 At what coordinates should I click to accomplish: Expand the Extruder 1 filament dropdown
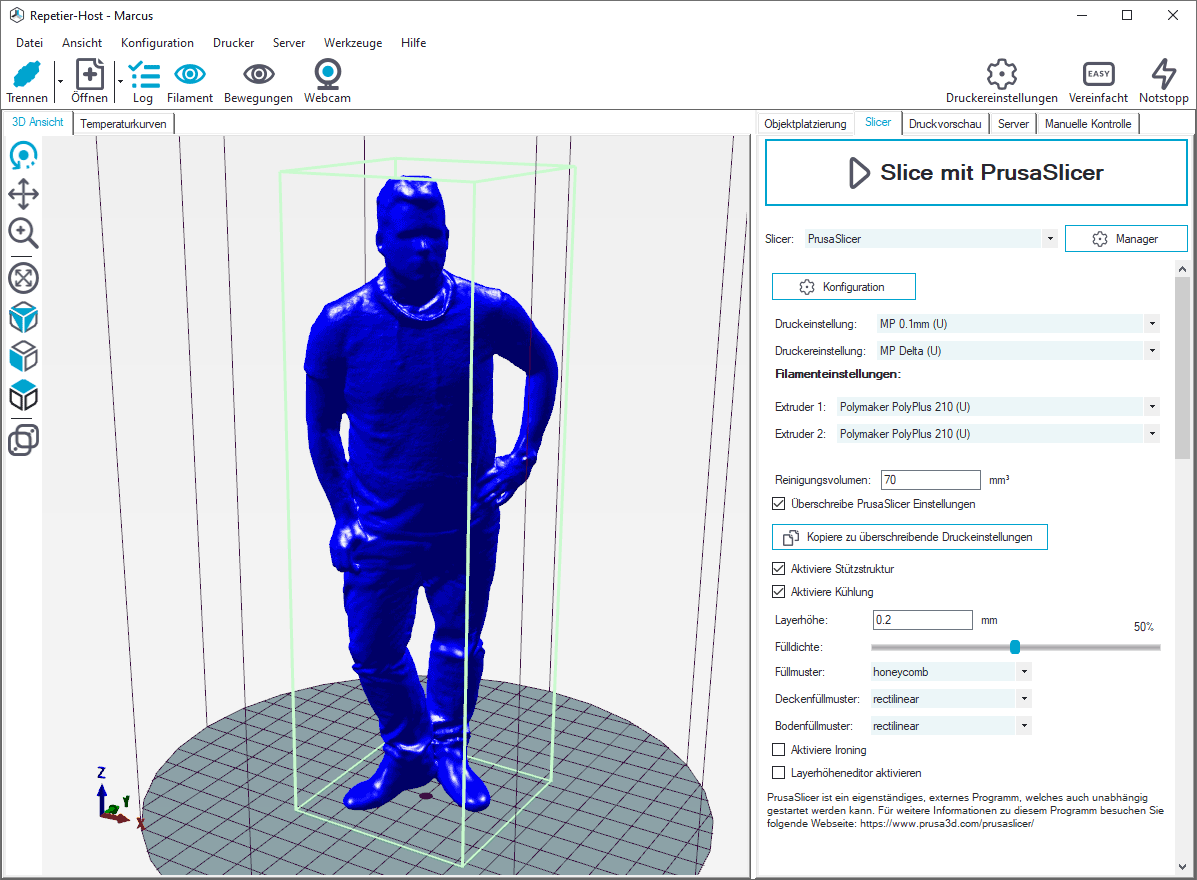pos(1152,407)
